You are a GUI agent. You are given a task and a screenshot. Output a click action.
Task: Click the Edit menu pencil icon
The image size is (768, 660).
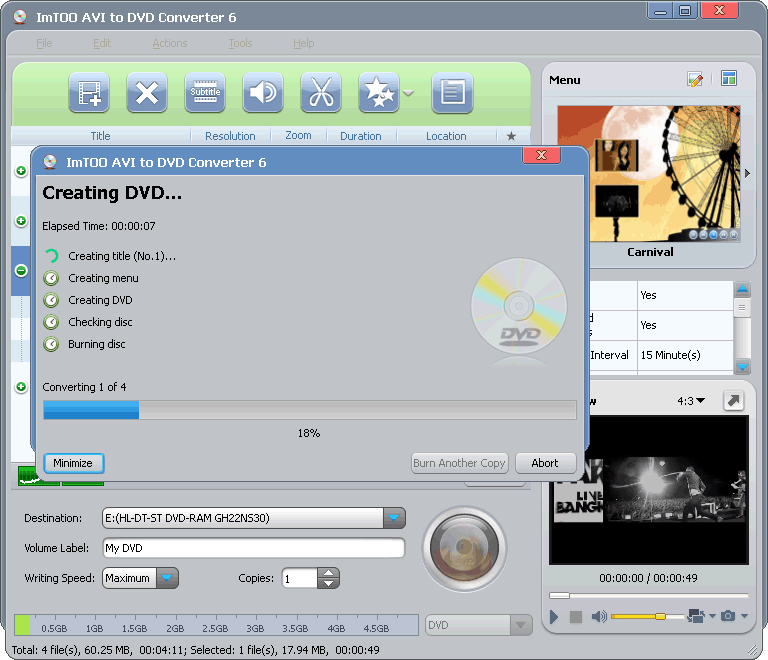[695, 79]
